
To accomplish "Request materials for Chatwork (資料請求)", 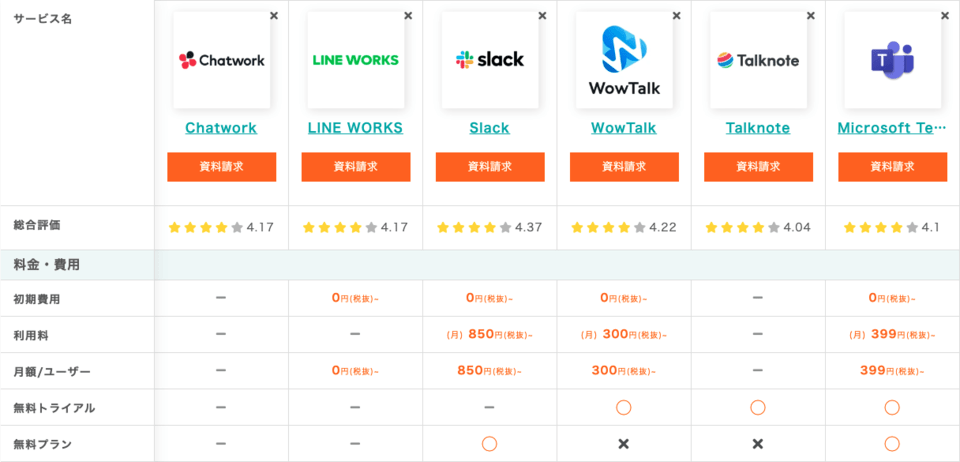I will (x=221, y=167).
